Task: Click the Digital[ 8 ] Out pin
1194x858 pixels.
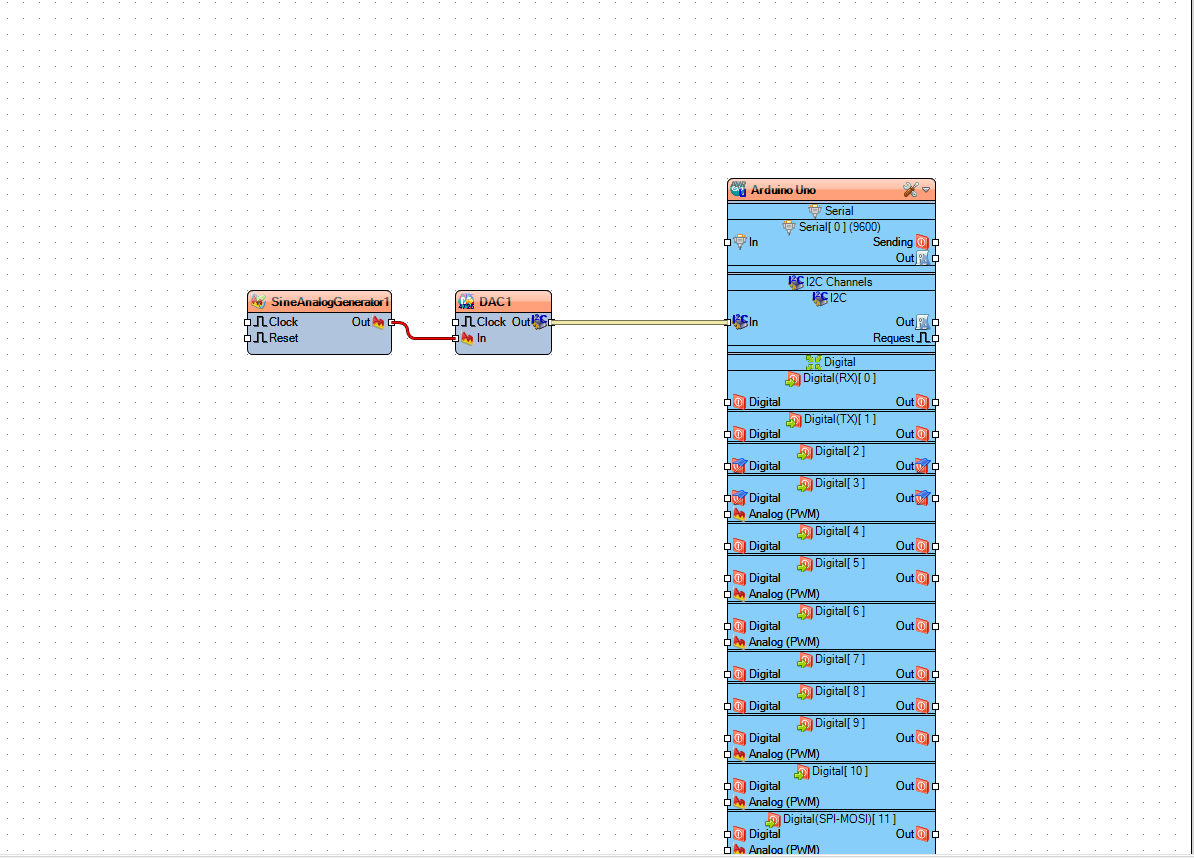Action: pos(936,706)
